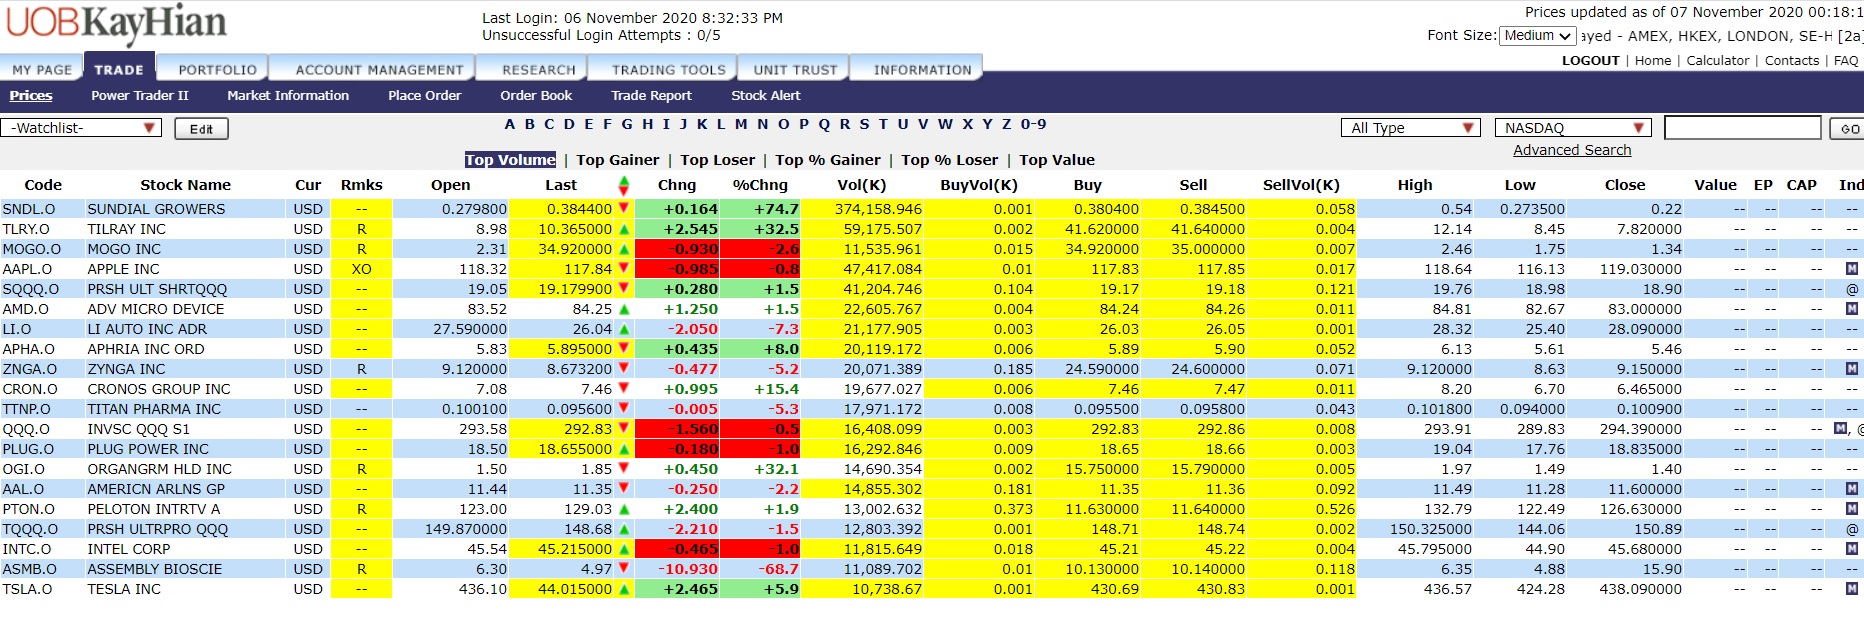Click the GO search button
This screenshot has height=620, width=1864.
click(x=1846, y=128)
